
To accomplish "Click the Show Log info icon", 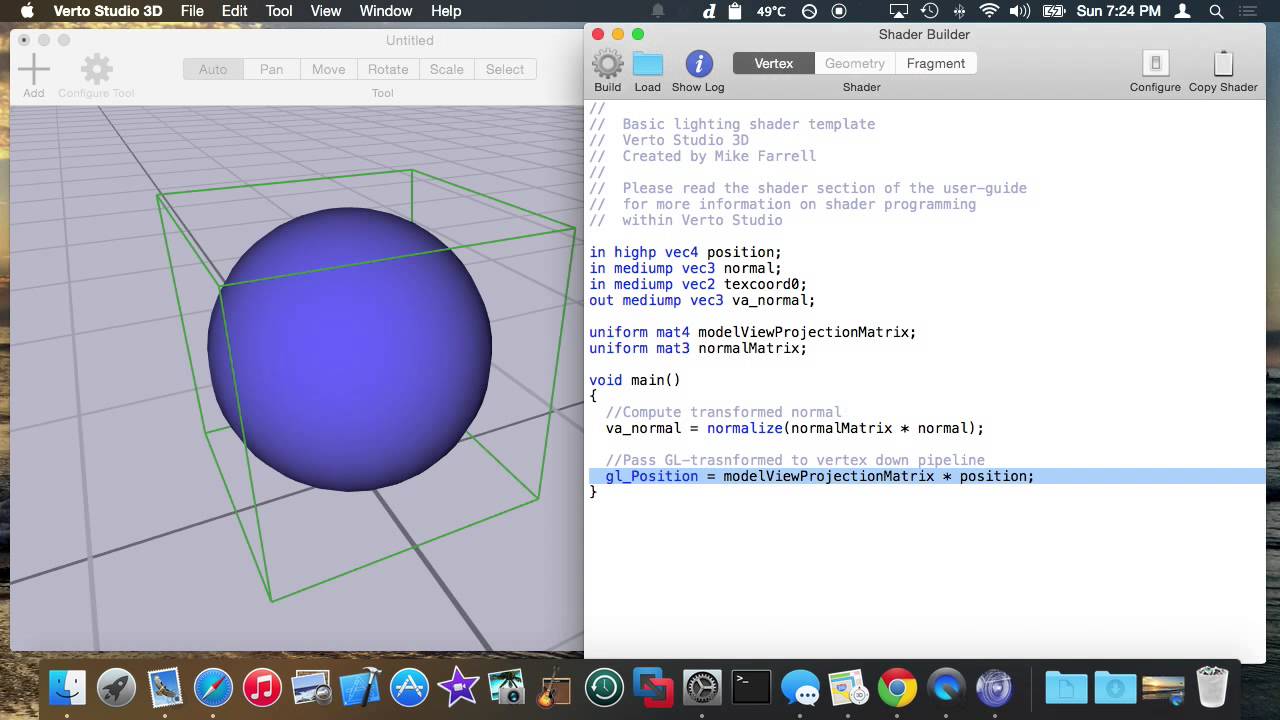I will [x=698, y=64].
